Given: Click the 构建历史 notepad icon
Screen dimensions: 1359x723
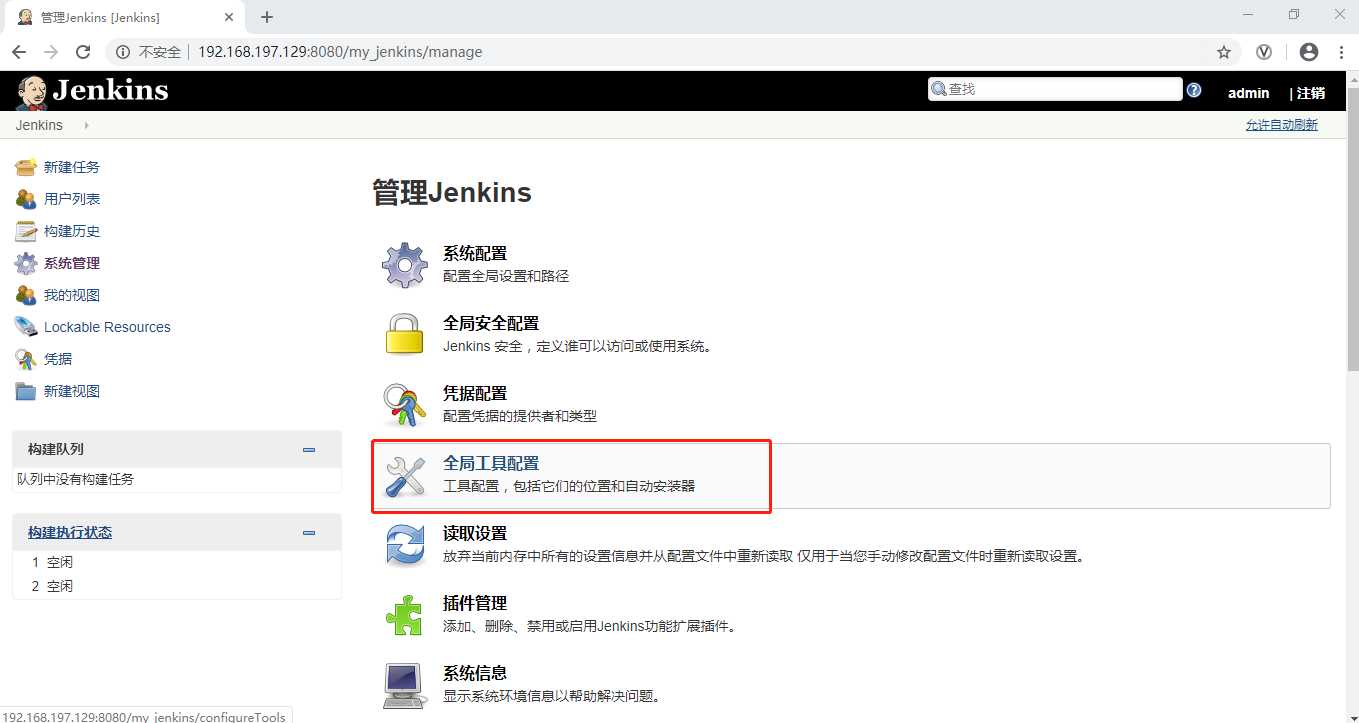Looking at the screenshot, I should point(26,231).
